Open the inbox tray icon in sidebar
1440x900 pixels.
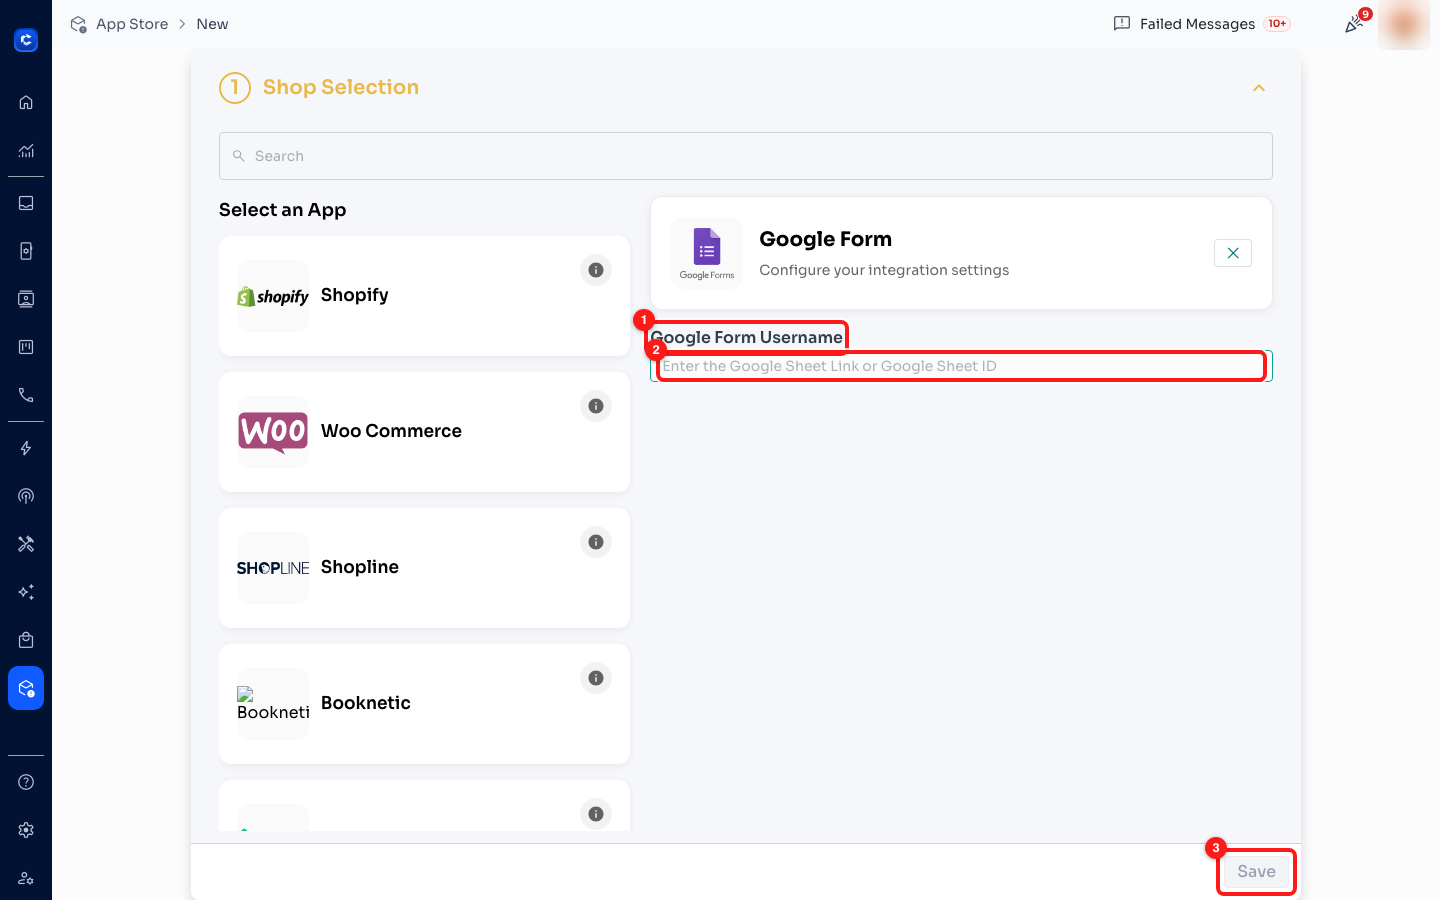26,203
